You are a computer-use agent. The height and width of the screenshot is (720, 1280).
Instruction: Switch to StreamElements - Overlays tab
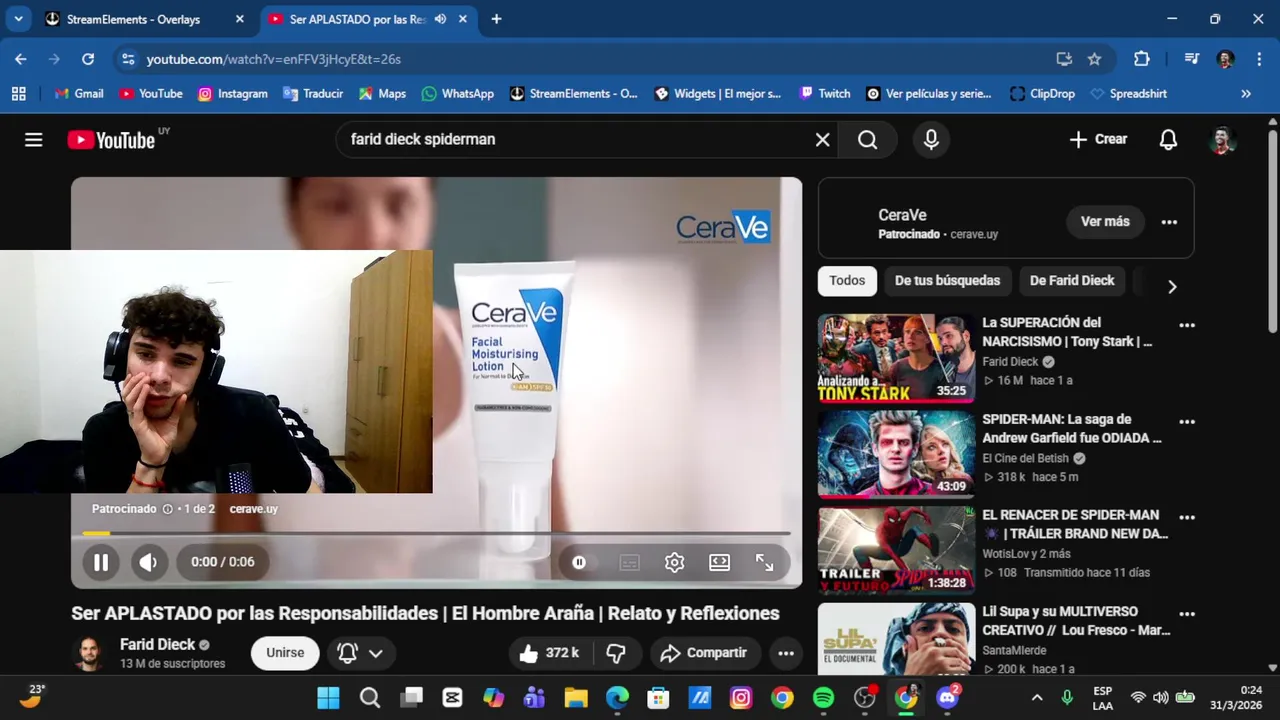pos(145,19)
